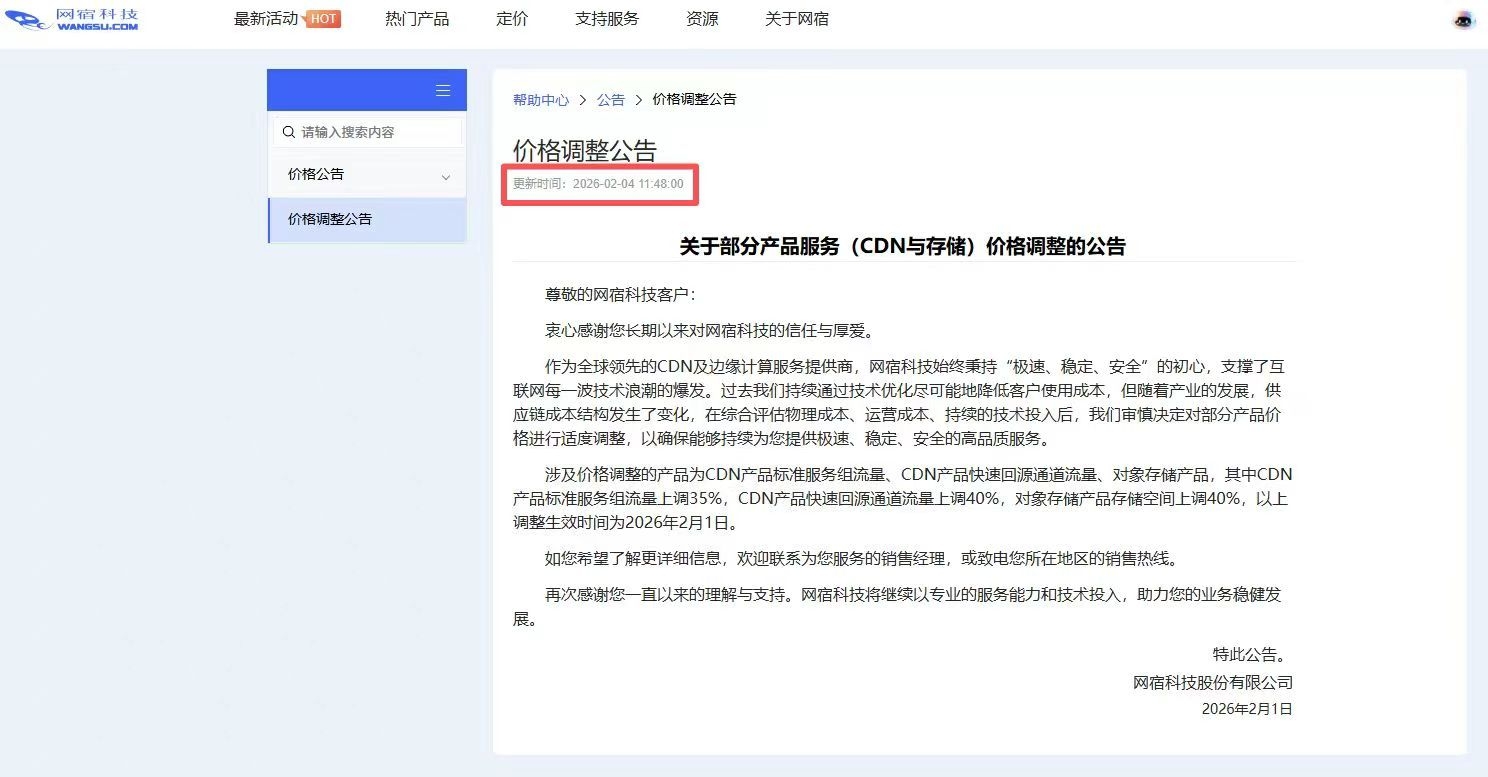Open 支持服务 menu
1488x777 pixels.
(x=607, y=19)
